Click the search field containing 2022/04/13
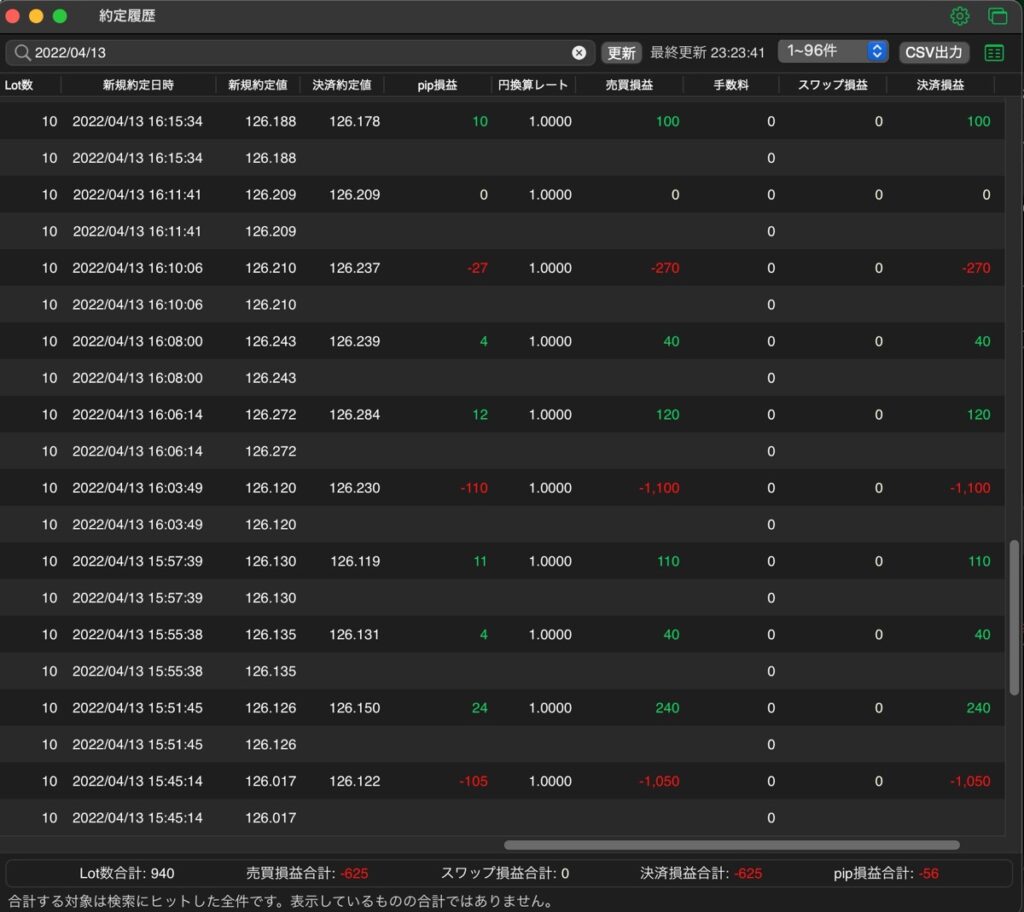 pyautogui.click(x=300, y=52)
